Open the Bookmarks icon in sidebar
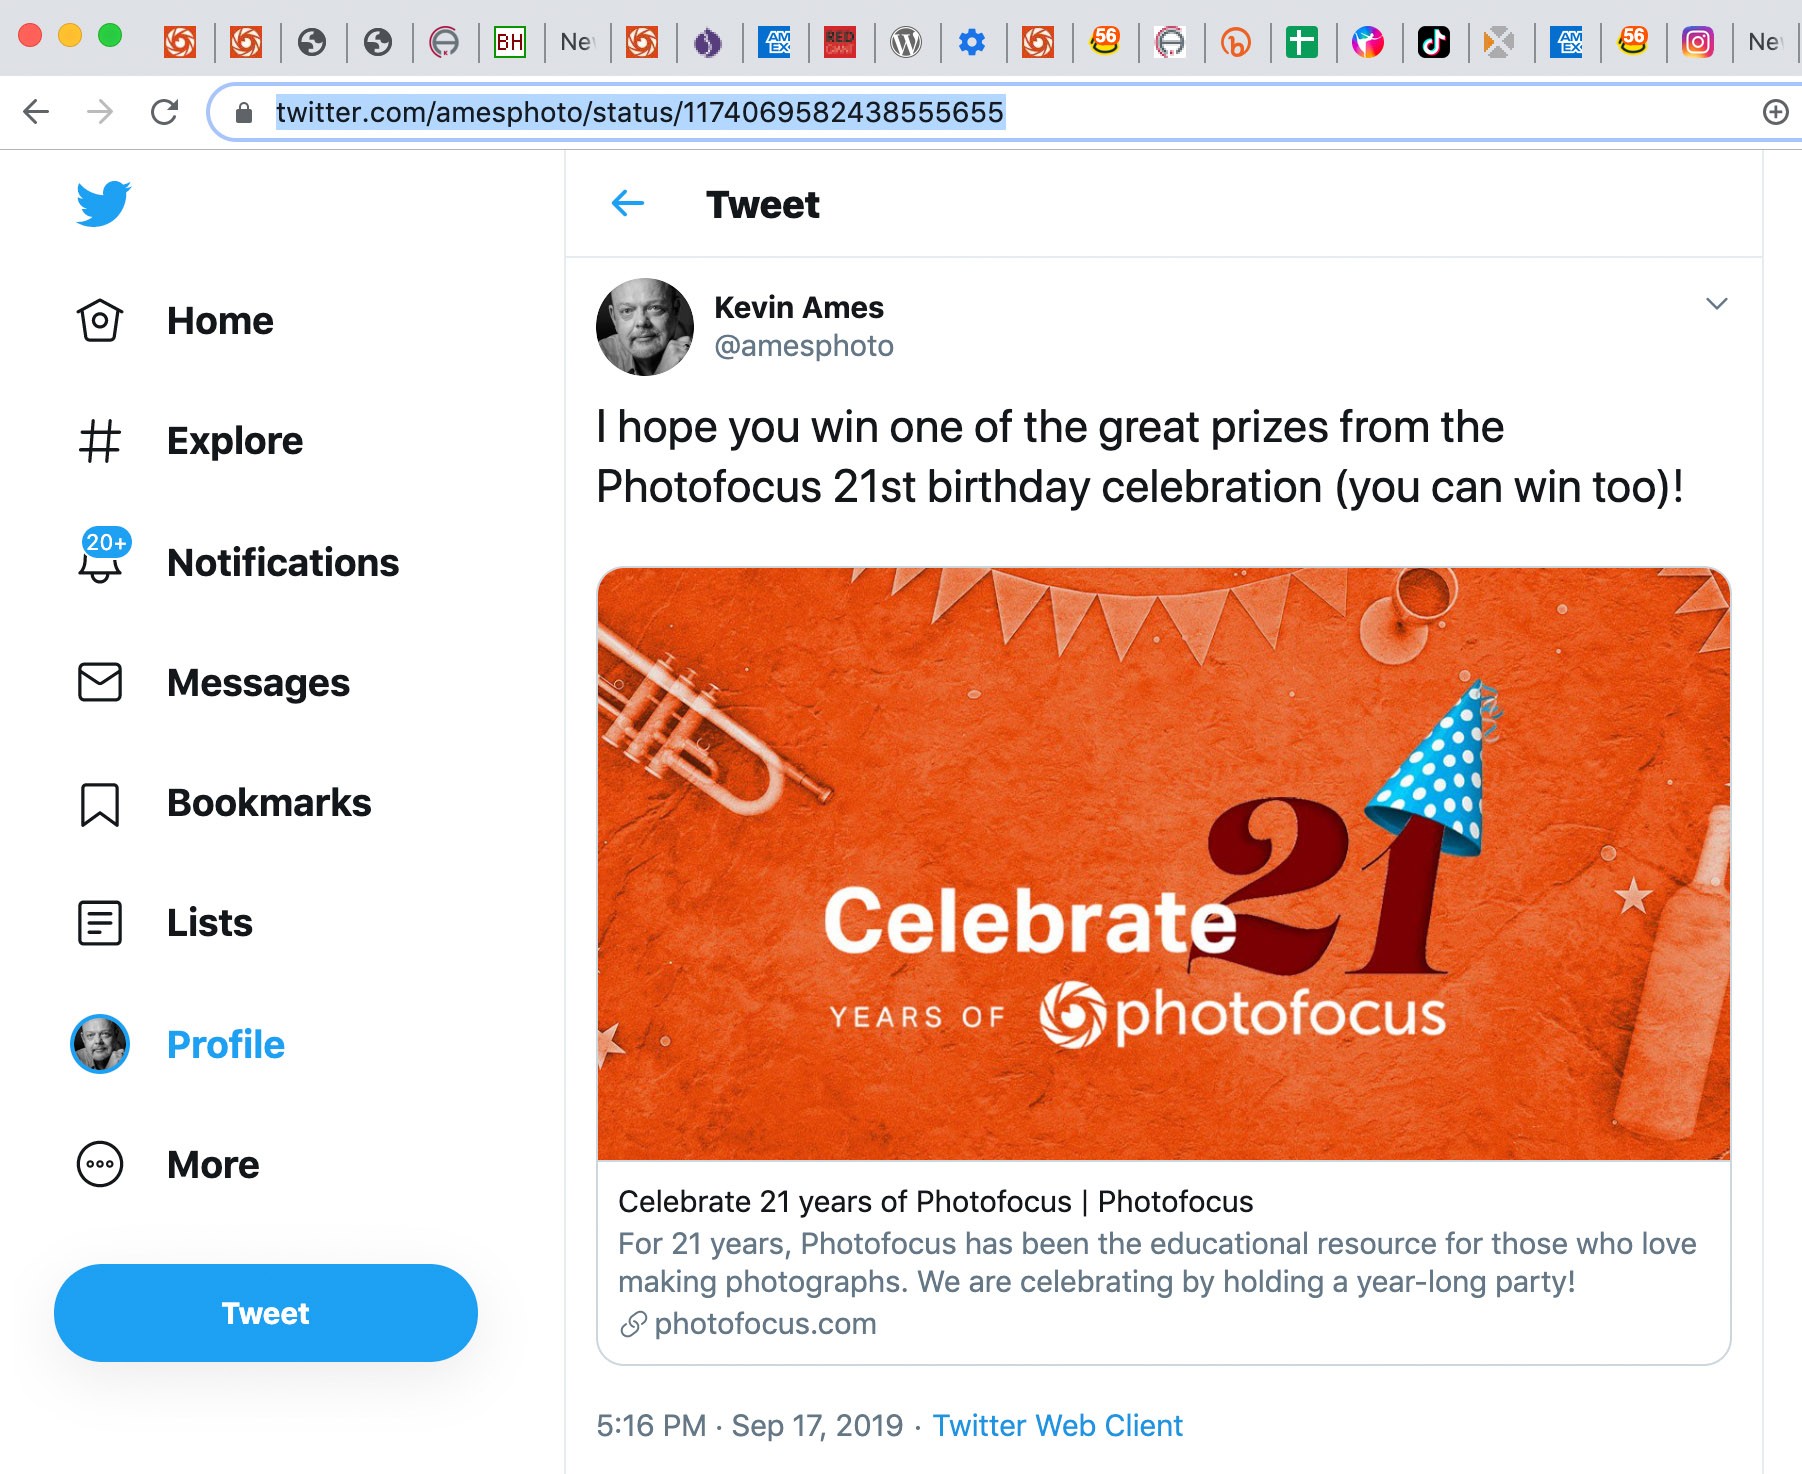 pyautogui.click(x=100, y=803)
